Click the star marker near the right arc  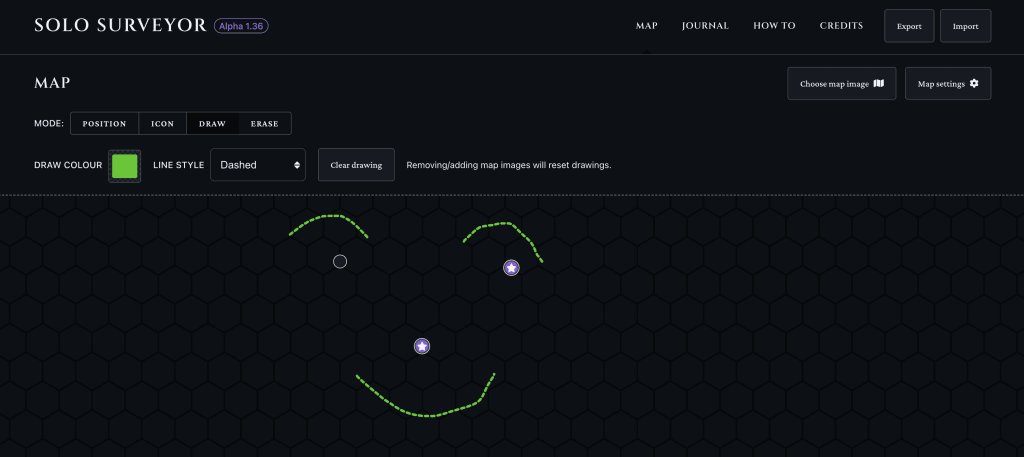[x=511, y=267]
